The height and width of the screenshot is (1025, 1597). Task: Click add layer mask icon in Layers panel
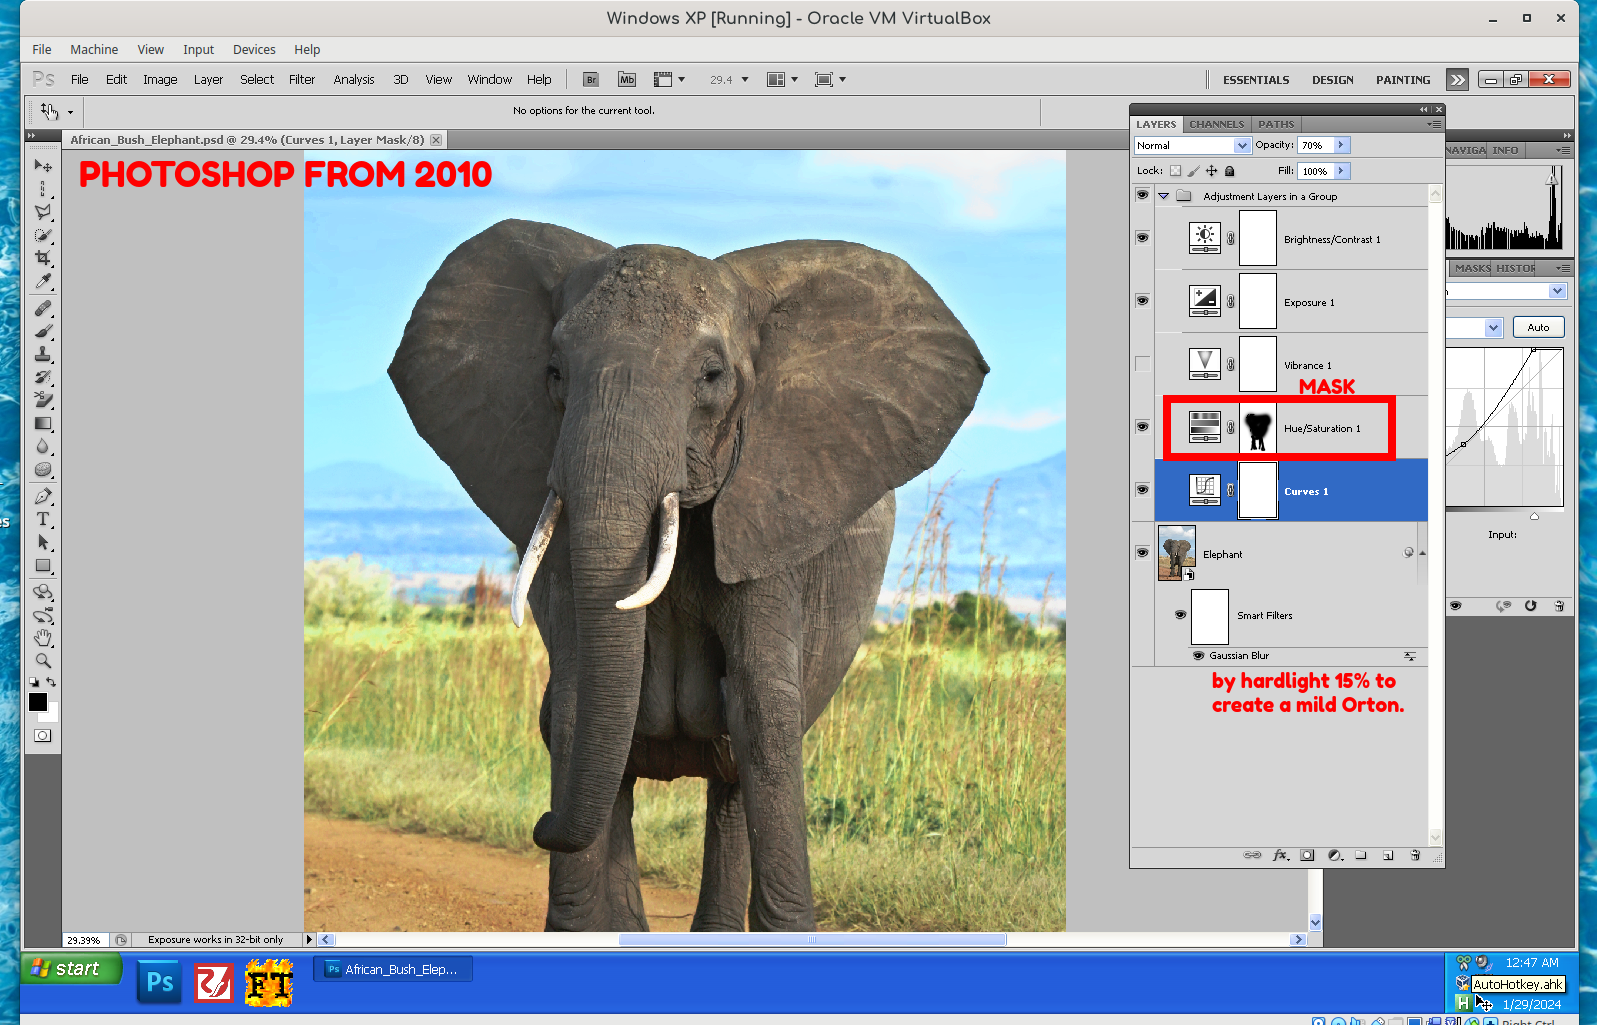tap(1307, 855)
